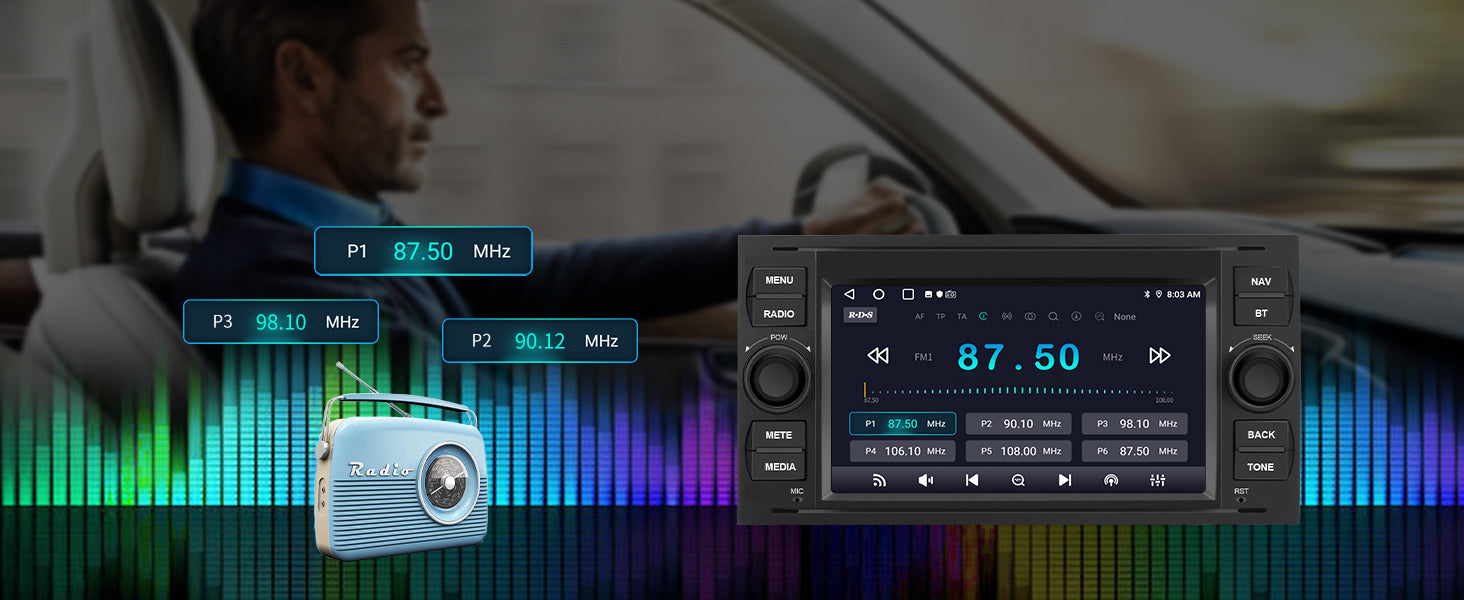Screen dimensions: 1464x600
Task: Tap the station search magnifier in bottom bar
Action: pos(1018,480)
